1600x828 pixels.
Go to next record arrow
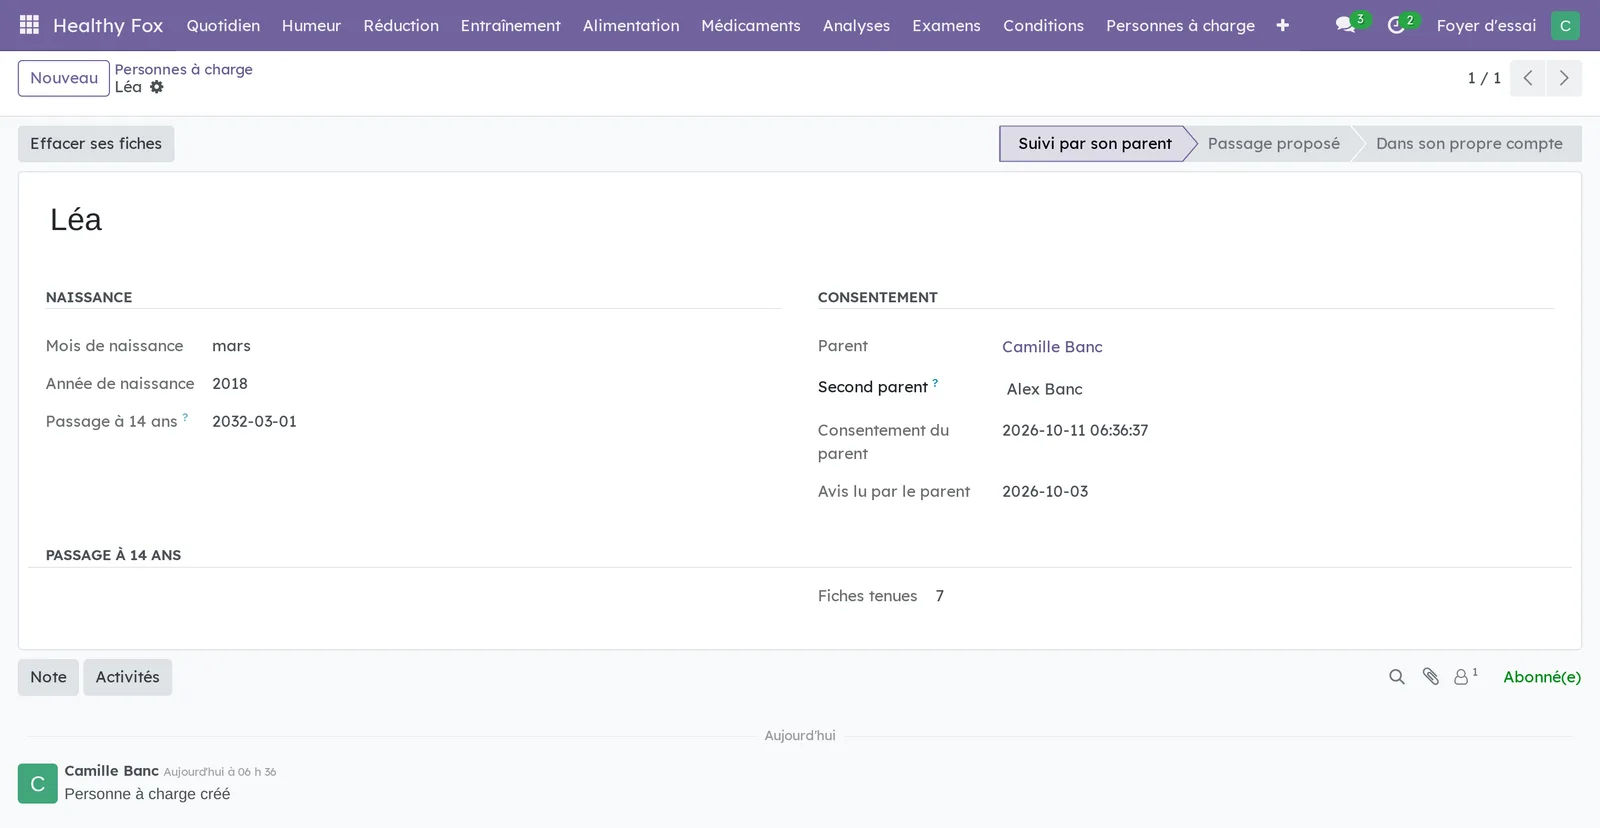1564,78
